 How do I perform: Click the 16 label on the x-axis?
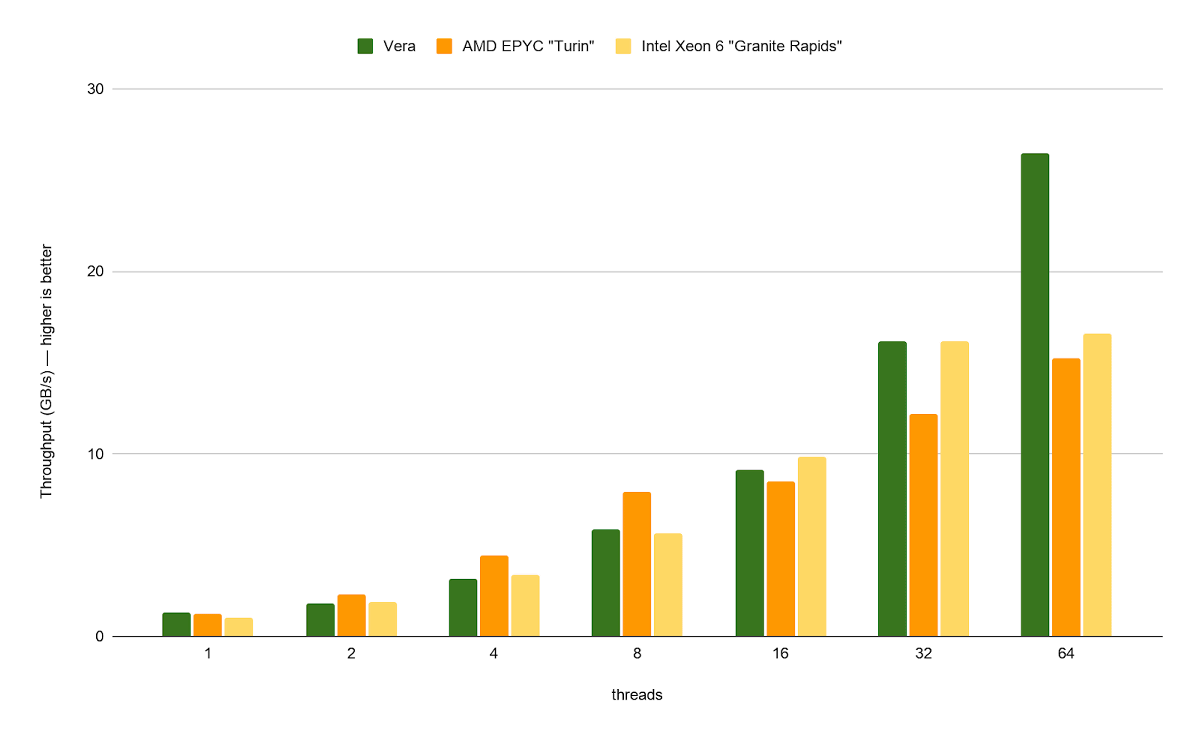pos(780,654)
